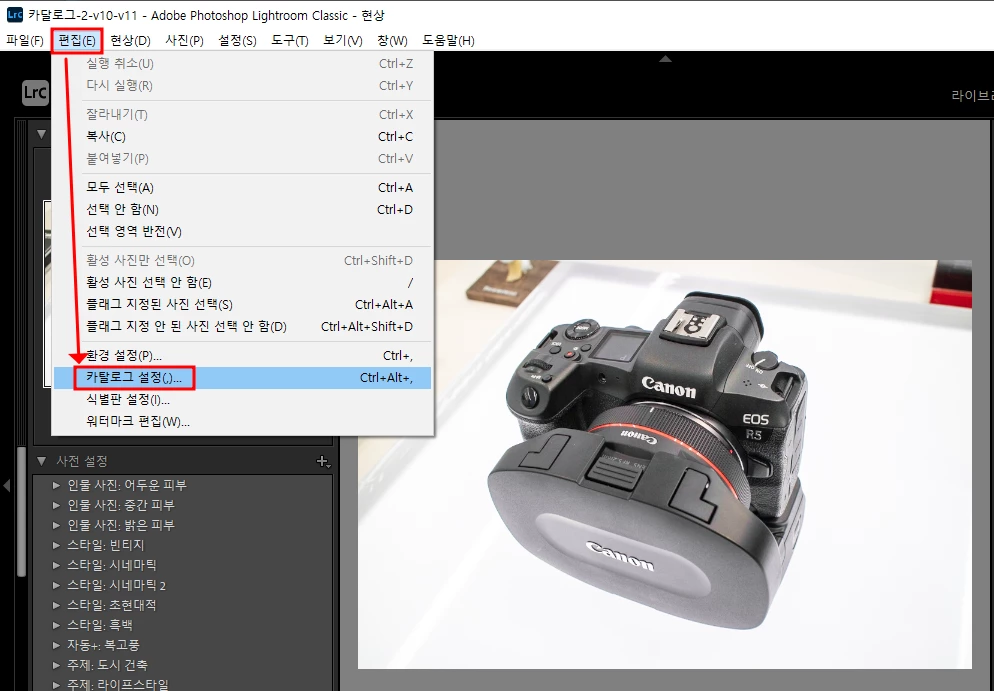The height and width of the screenshot is (691, 994).
Task: Choose 선택 영역 반전(V) menu entry
Action: pyautogui.click(x=243, y=231)
